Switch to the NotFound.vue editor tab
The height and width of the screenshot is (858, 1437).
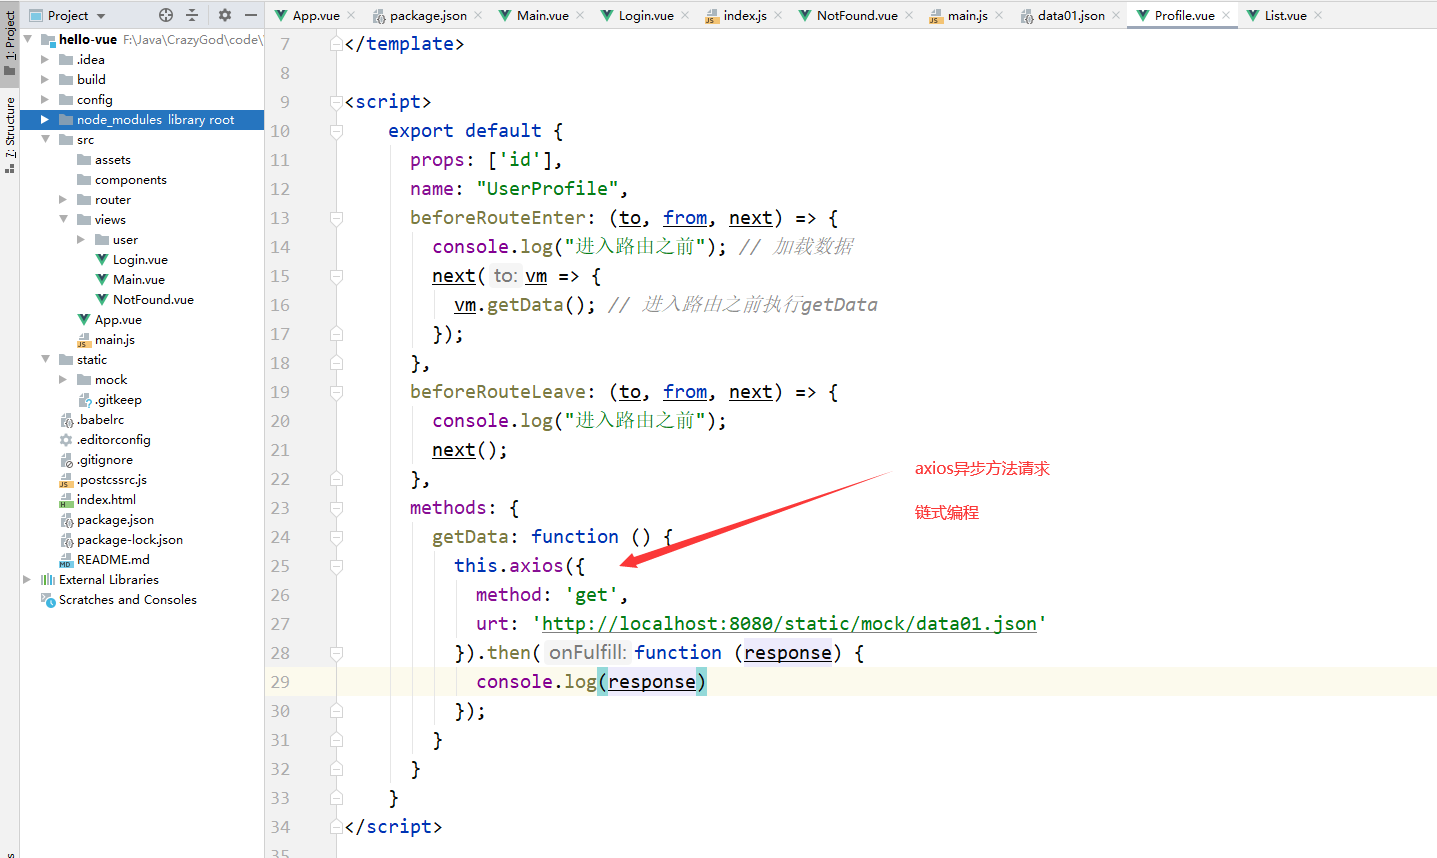click(847, 15)
